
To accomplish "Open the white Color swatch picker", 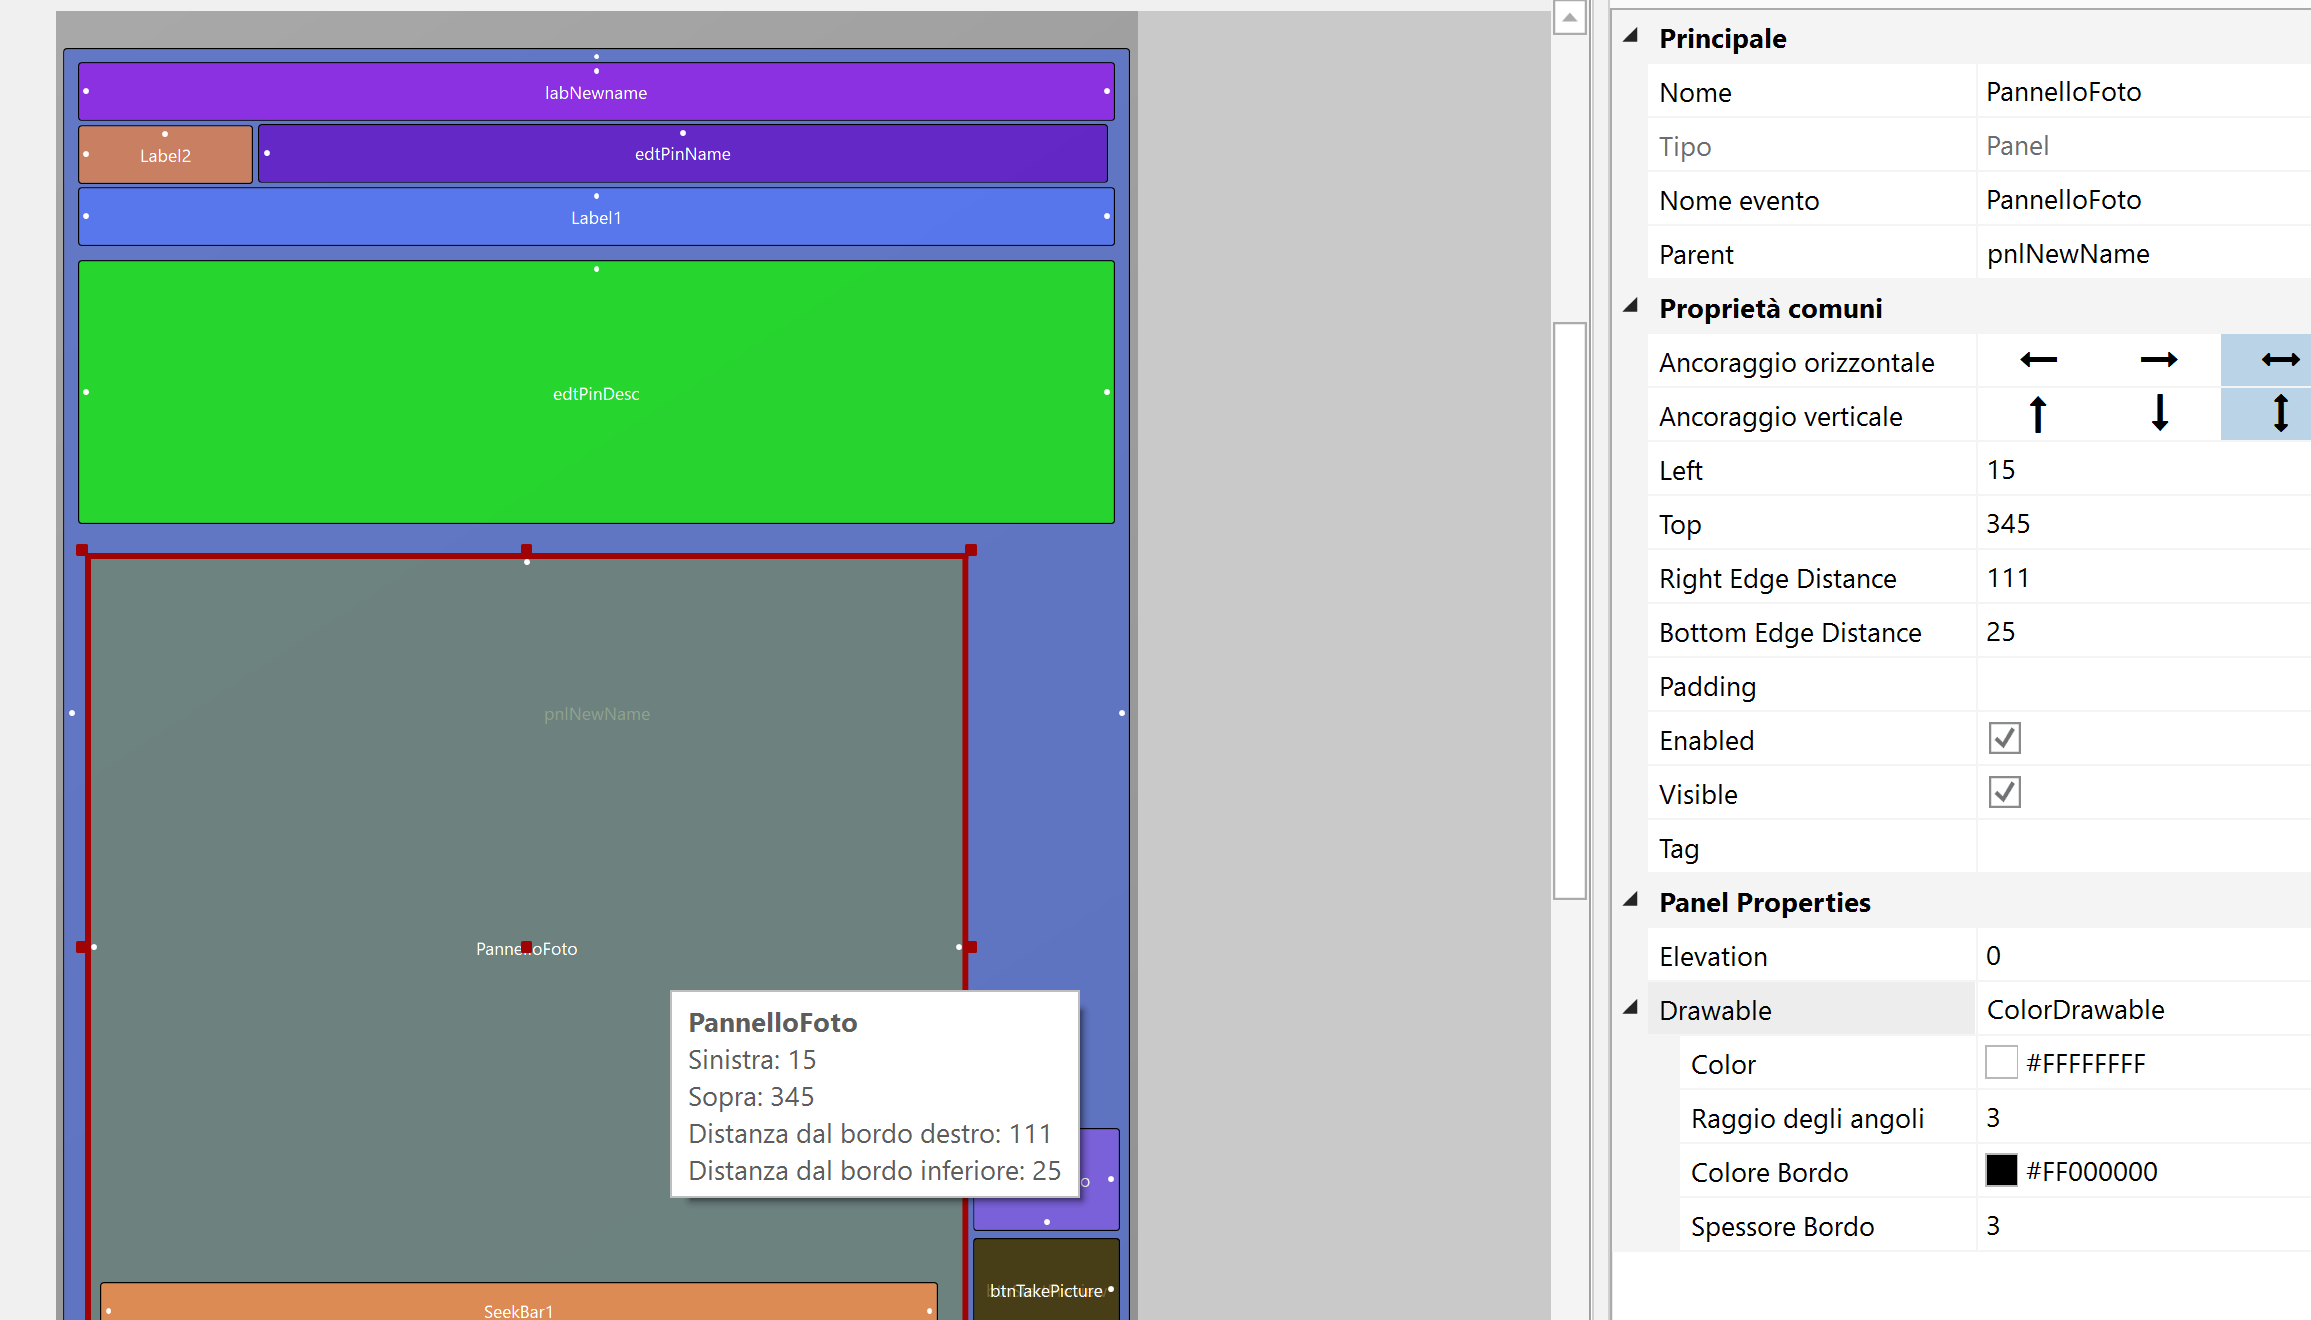I will (2001, 1063).
